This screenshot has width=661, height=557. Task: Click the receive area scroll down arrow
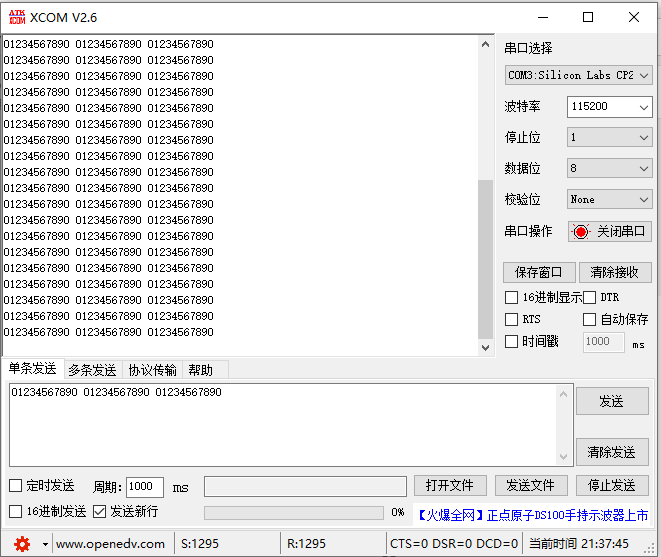(486, 347)
